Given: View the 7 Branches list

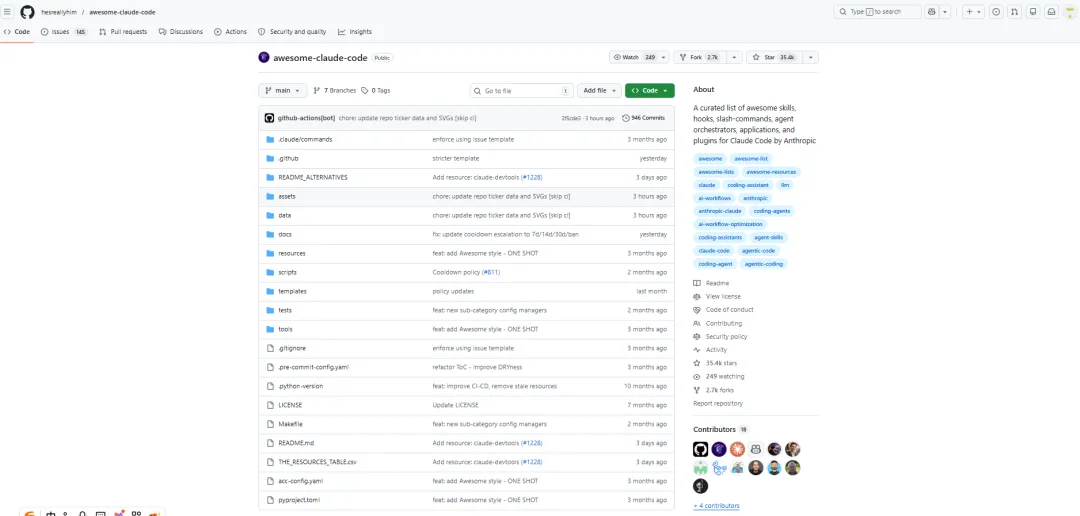Looking at the screenshot, I should pyautogui.click(x=335, y=90).
